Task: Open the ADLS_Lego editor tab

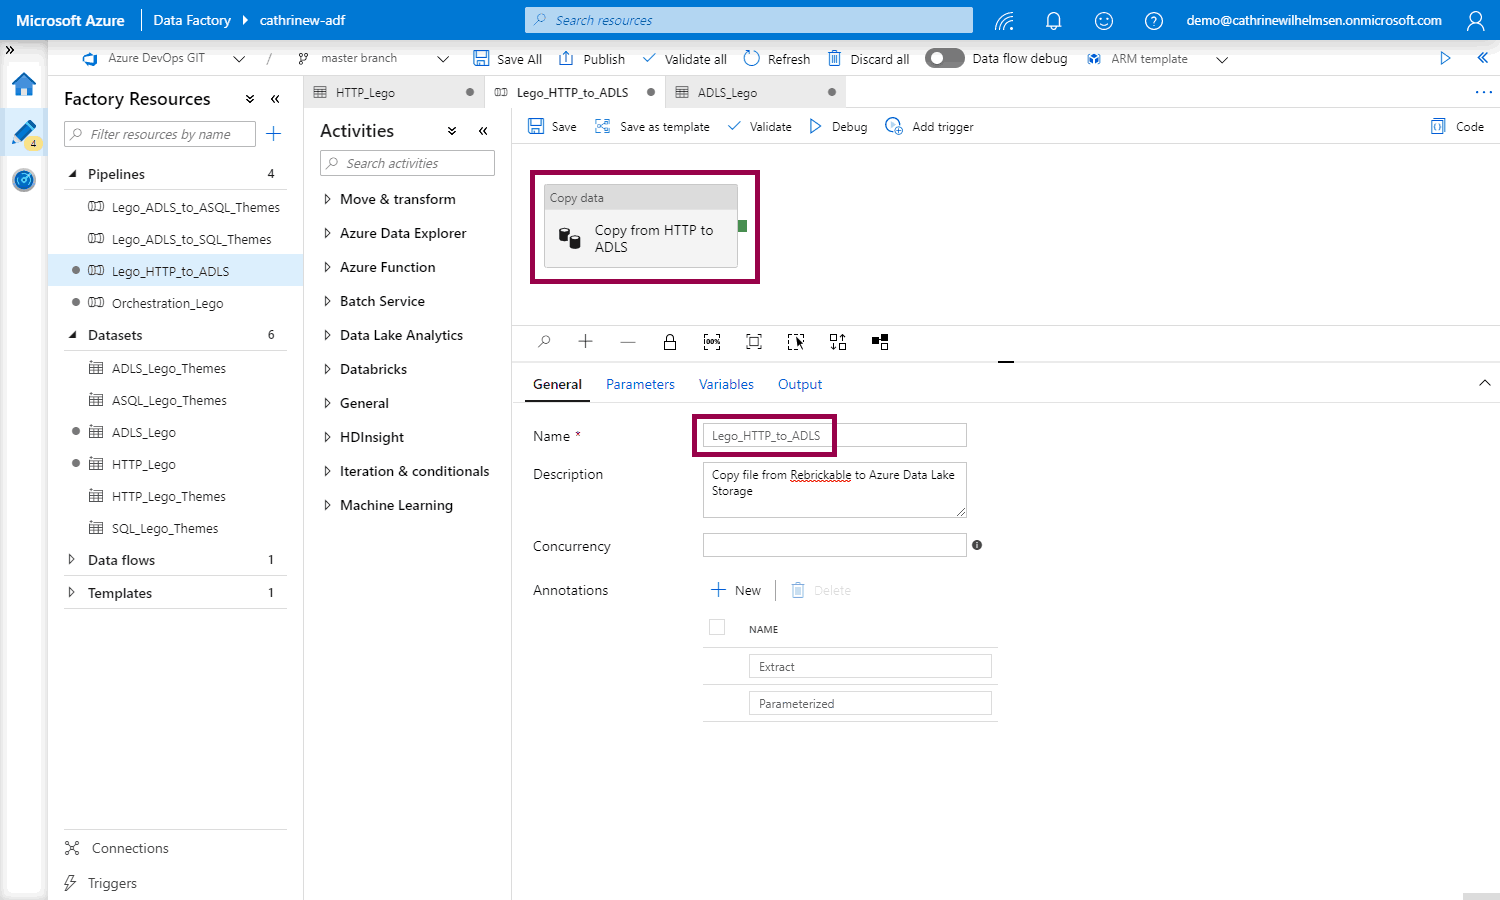Action: (727, 92)
